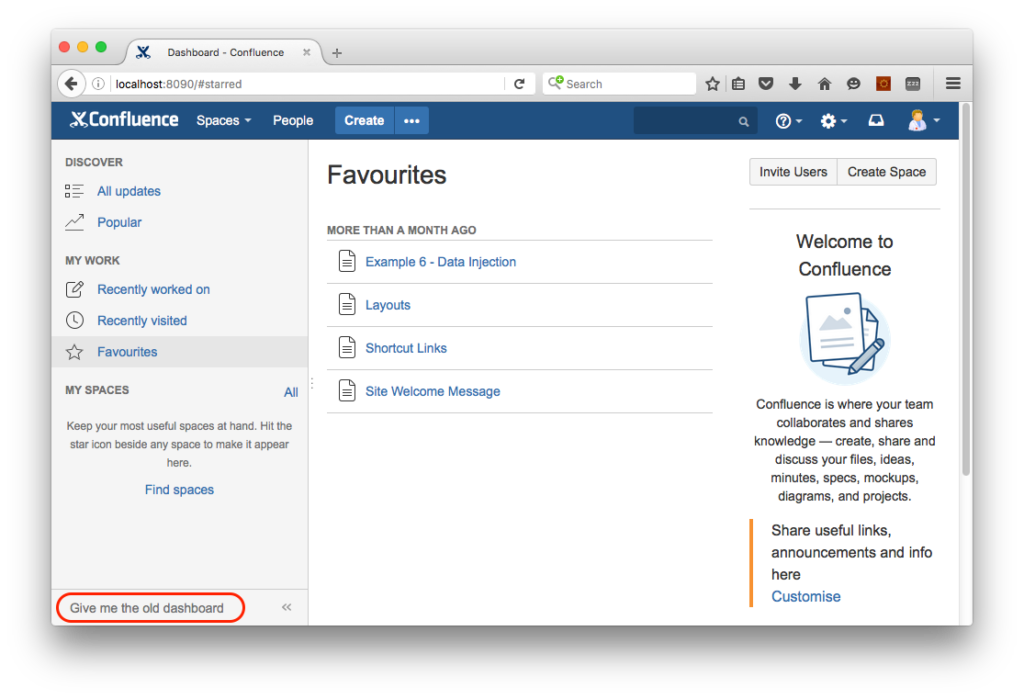Click the Create Space button
1024x699 pixels.
[886, 172]
